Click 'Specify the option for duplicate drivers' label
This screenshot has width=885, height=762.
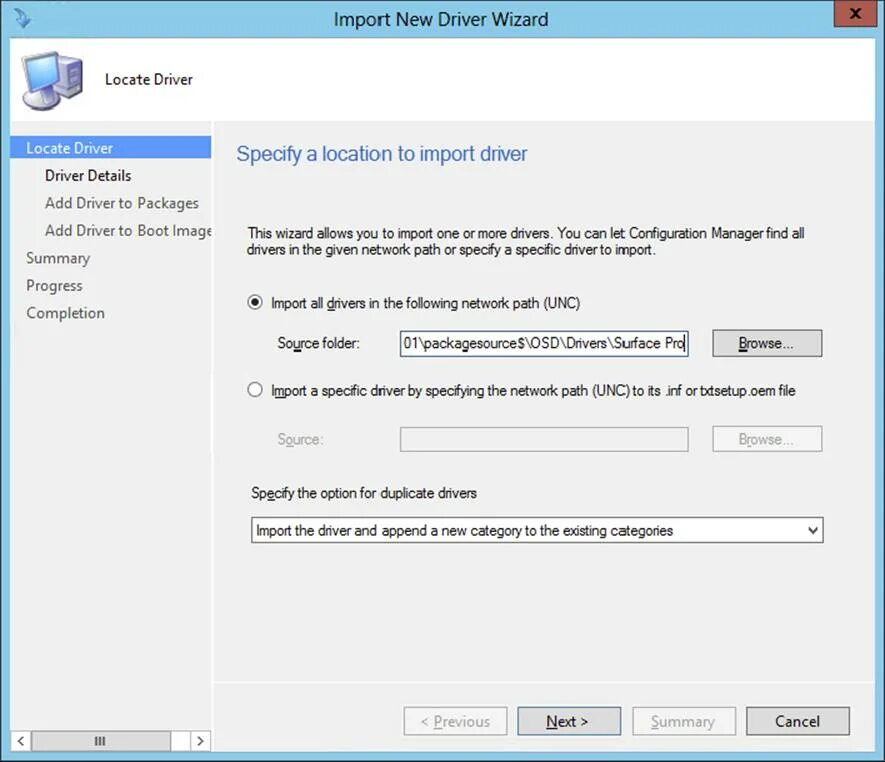tap(364, 493)
